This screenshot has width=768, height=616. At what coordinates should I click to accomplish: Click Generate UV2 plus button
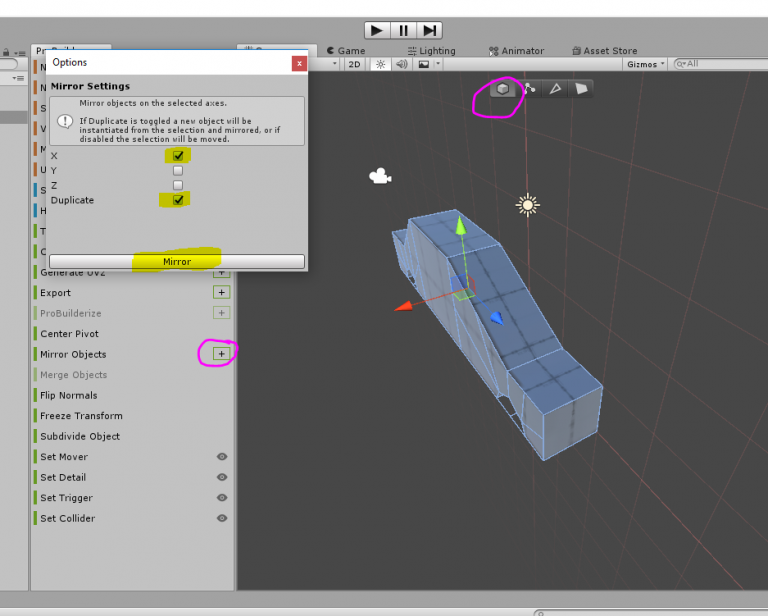pos(221,272)
